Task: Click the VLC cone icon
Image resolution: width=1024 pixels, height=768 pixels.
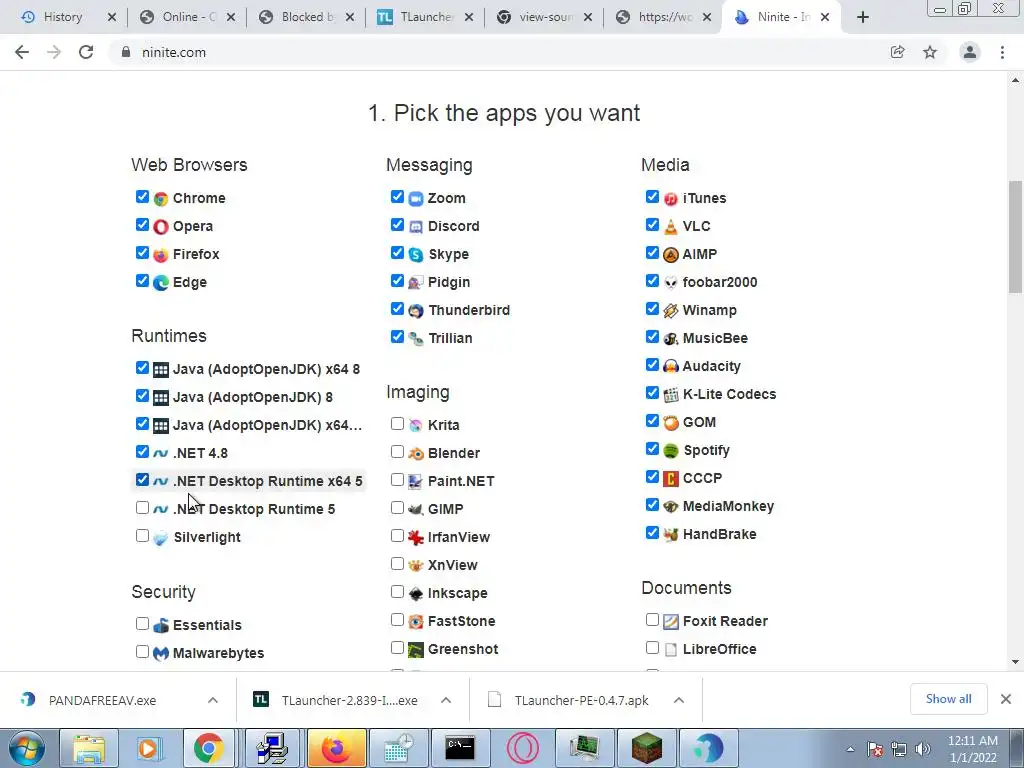Action: (x=670, y=227)
